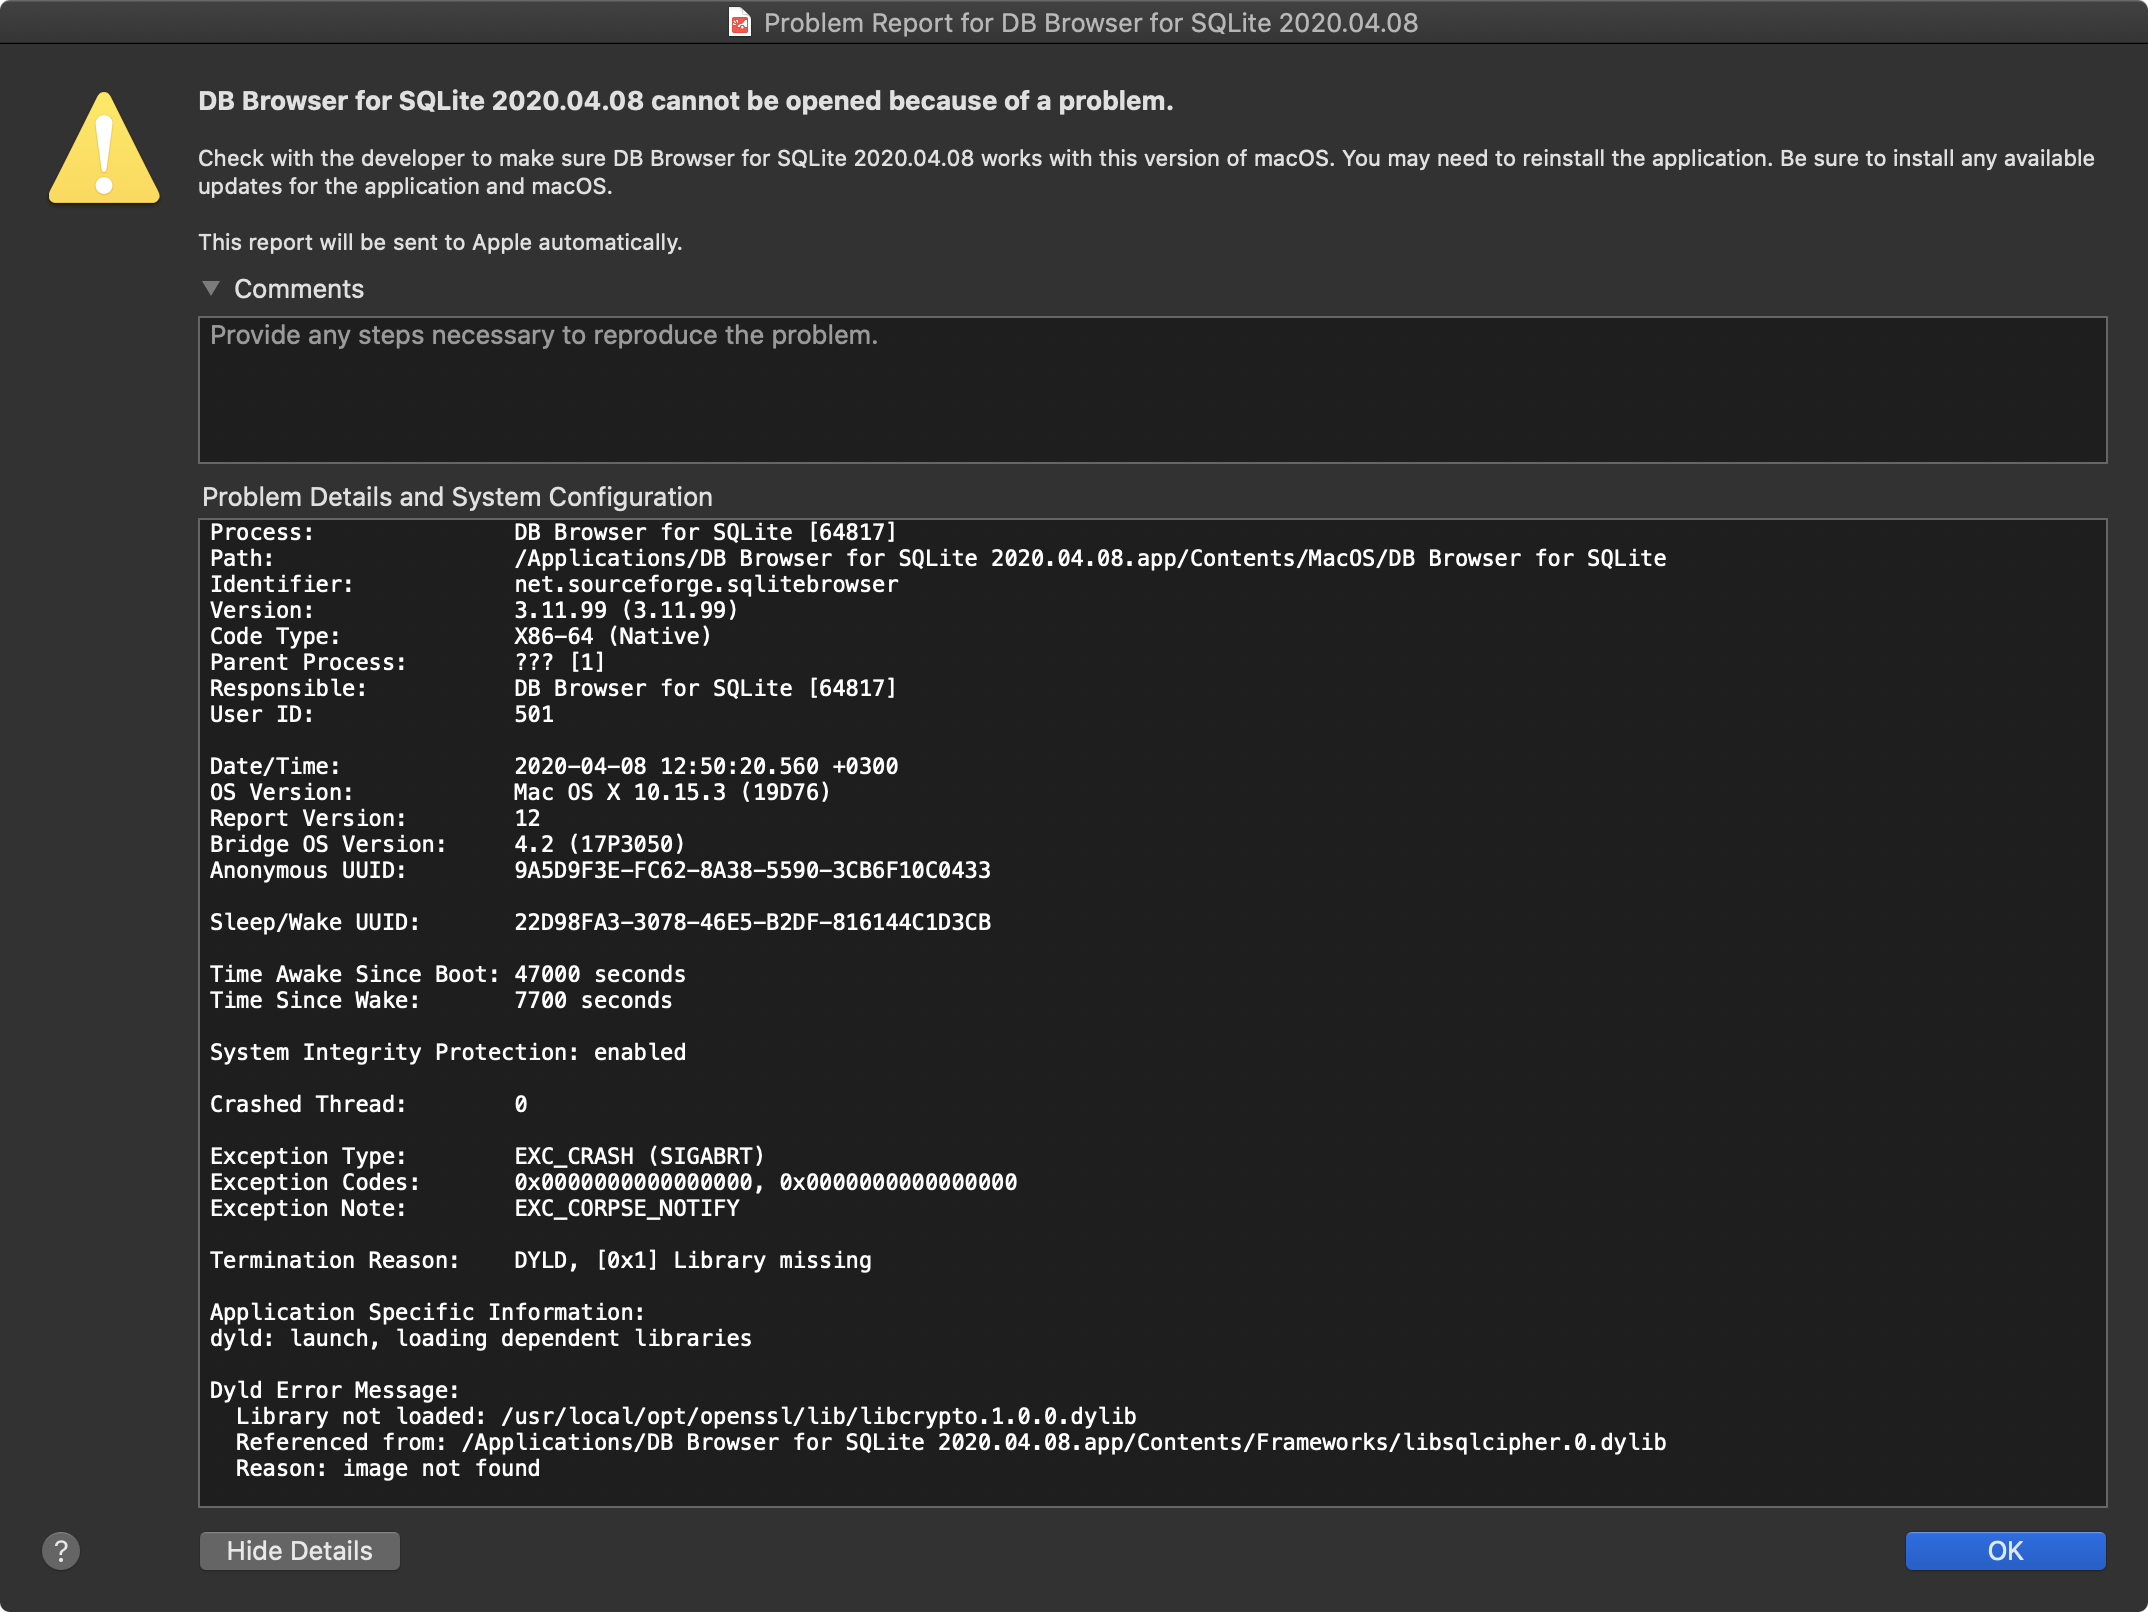This screenshot has width=2148, height=1612.
Task: Click the '47000 seconds' time awake value
Action: point(600,974)
